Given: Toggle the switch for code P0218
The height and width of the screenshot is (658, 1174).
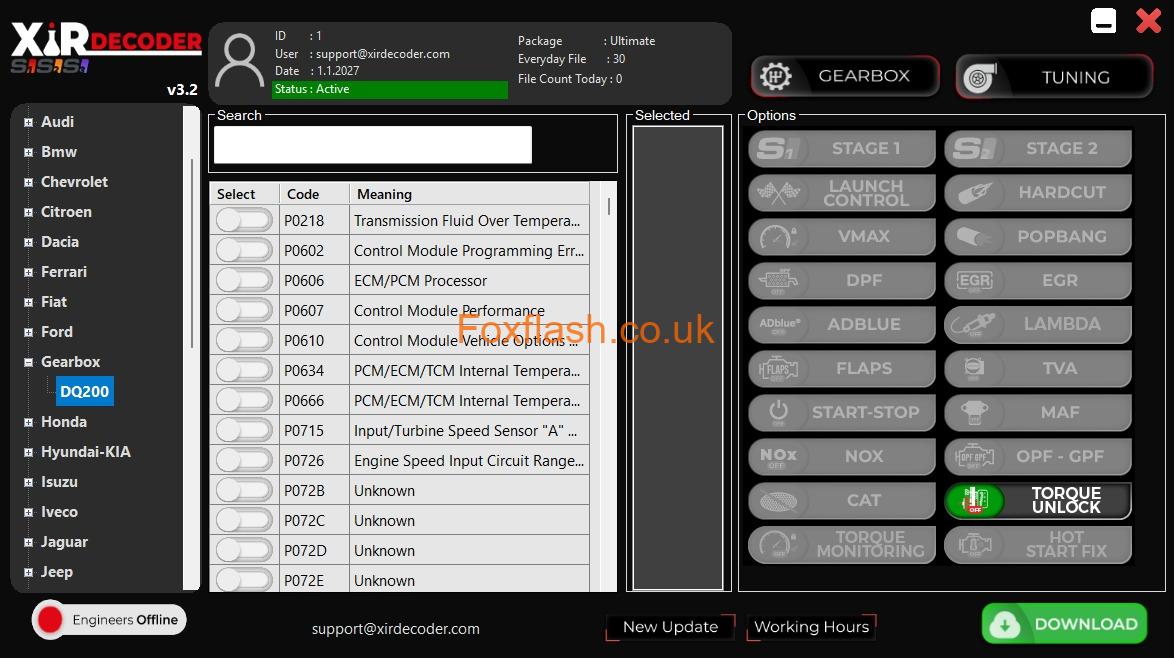Looking at the screenshot, I should coord(244,221).
